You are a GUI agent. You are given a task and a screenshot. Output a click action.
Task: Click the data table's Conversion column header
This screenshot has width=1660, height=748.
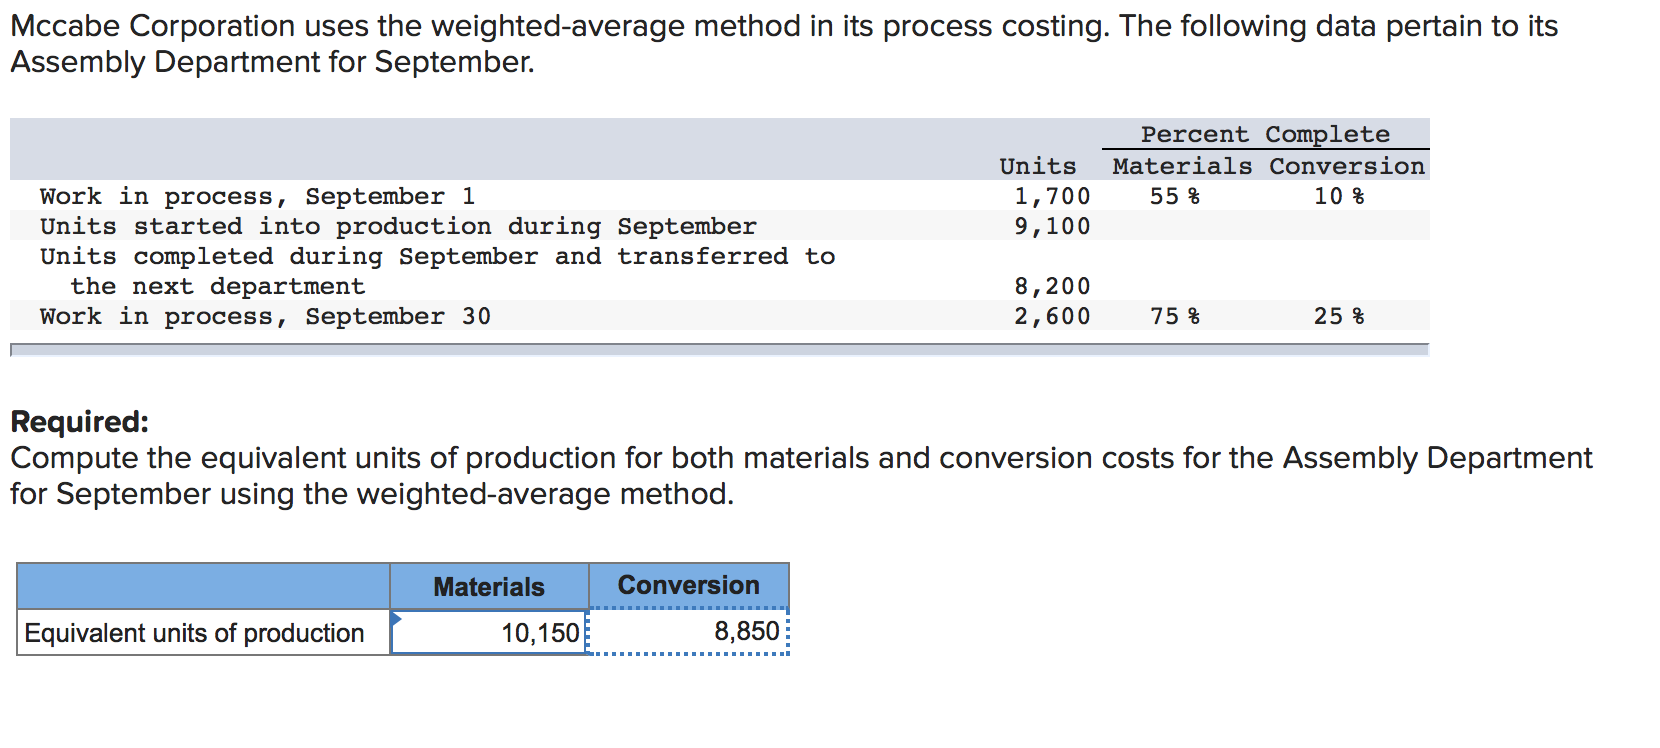1347,166
